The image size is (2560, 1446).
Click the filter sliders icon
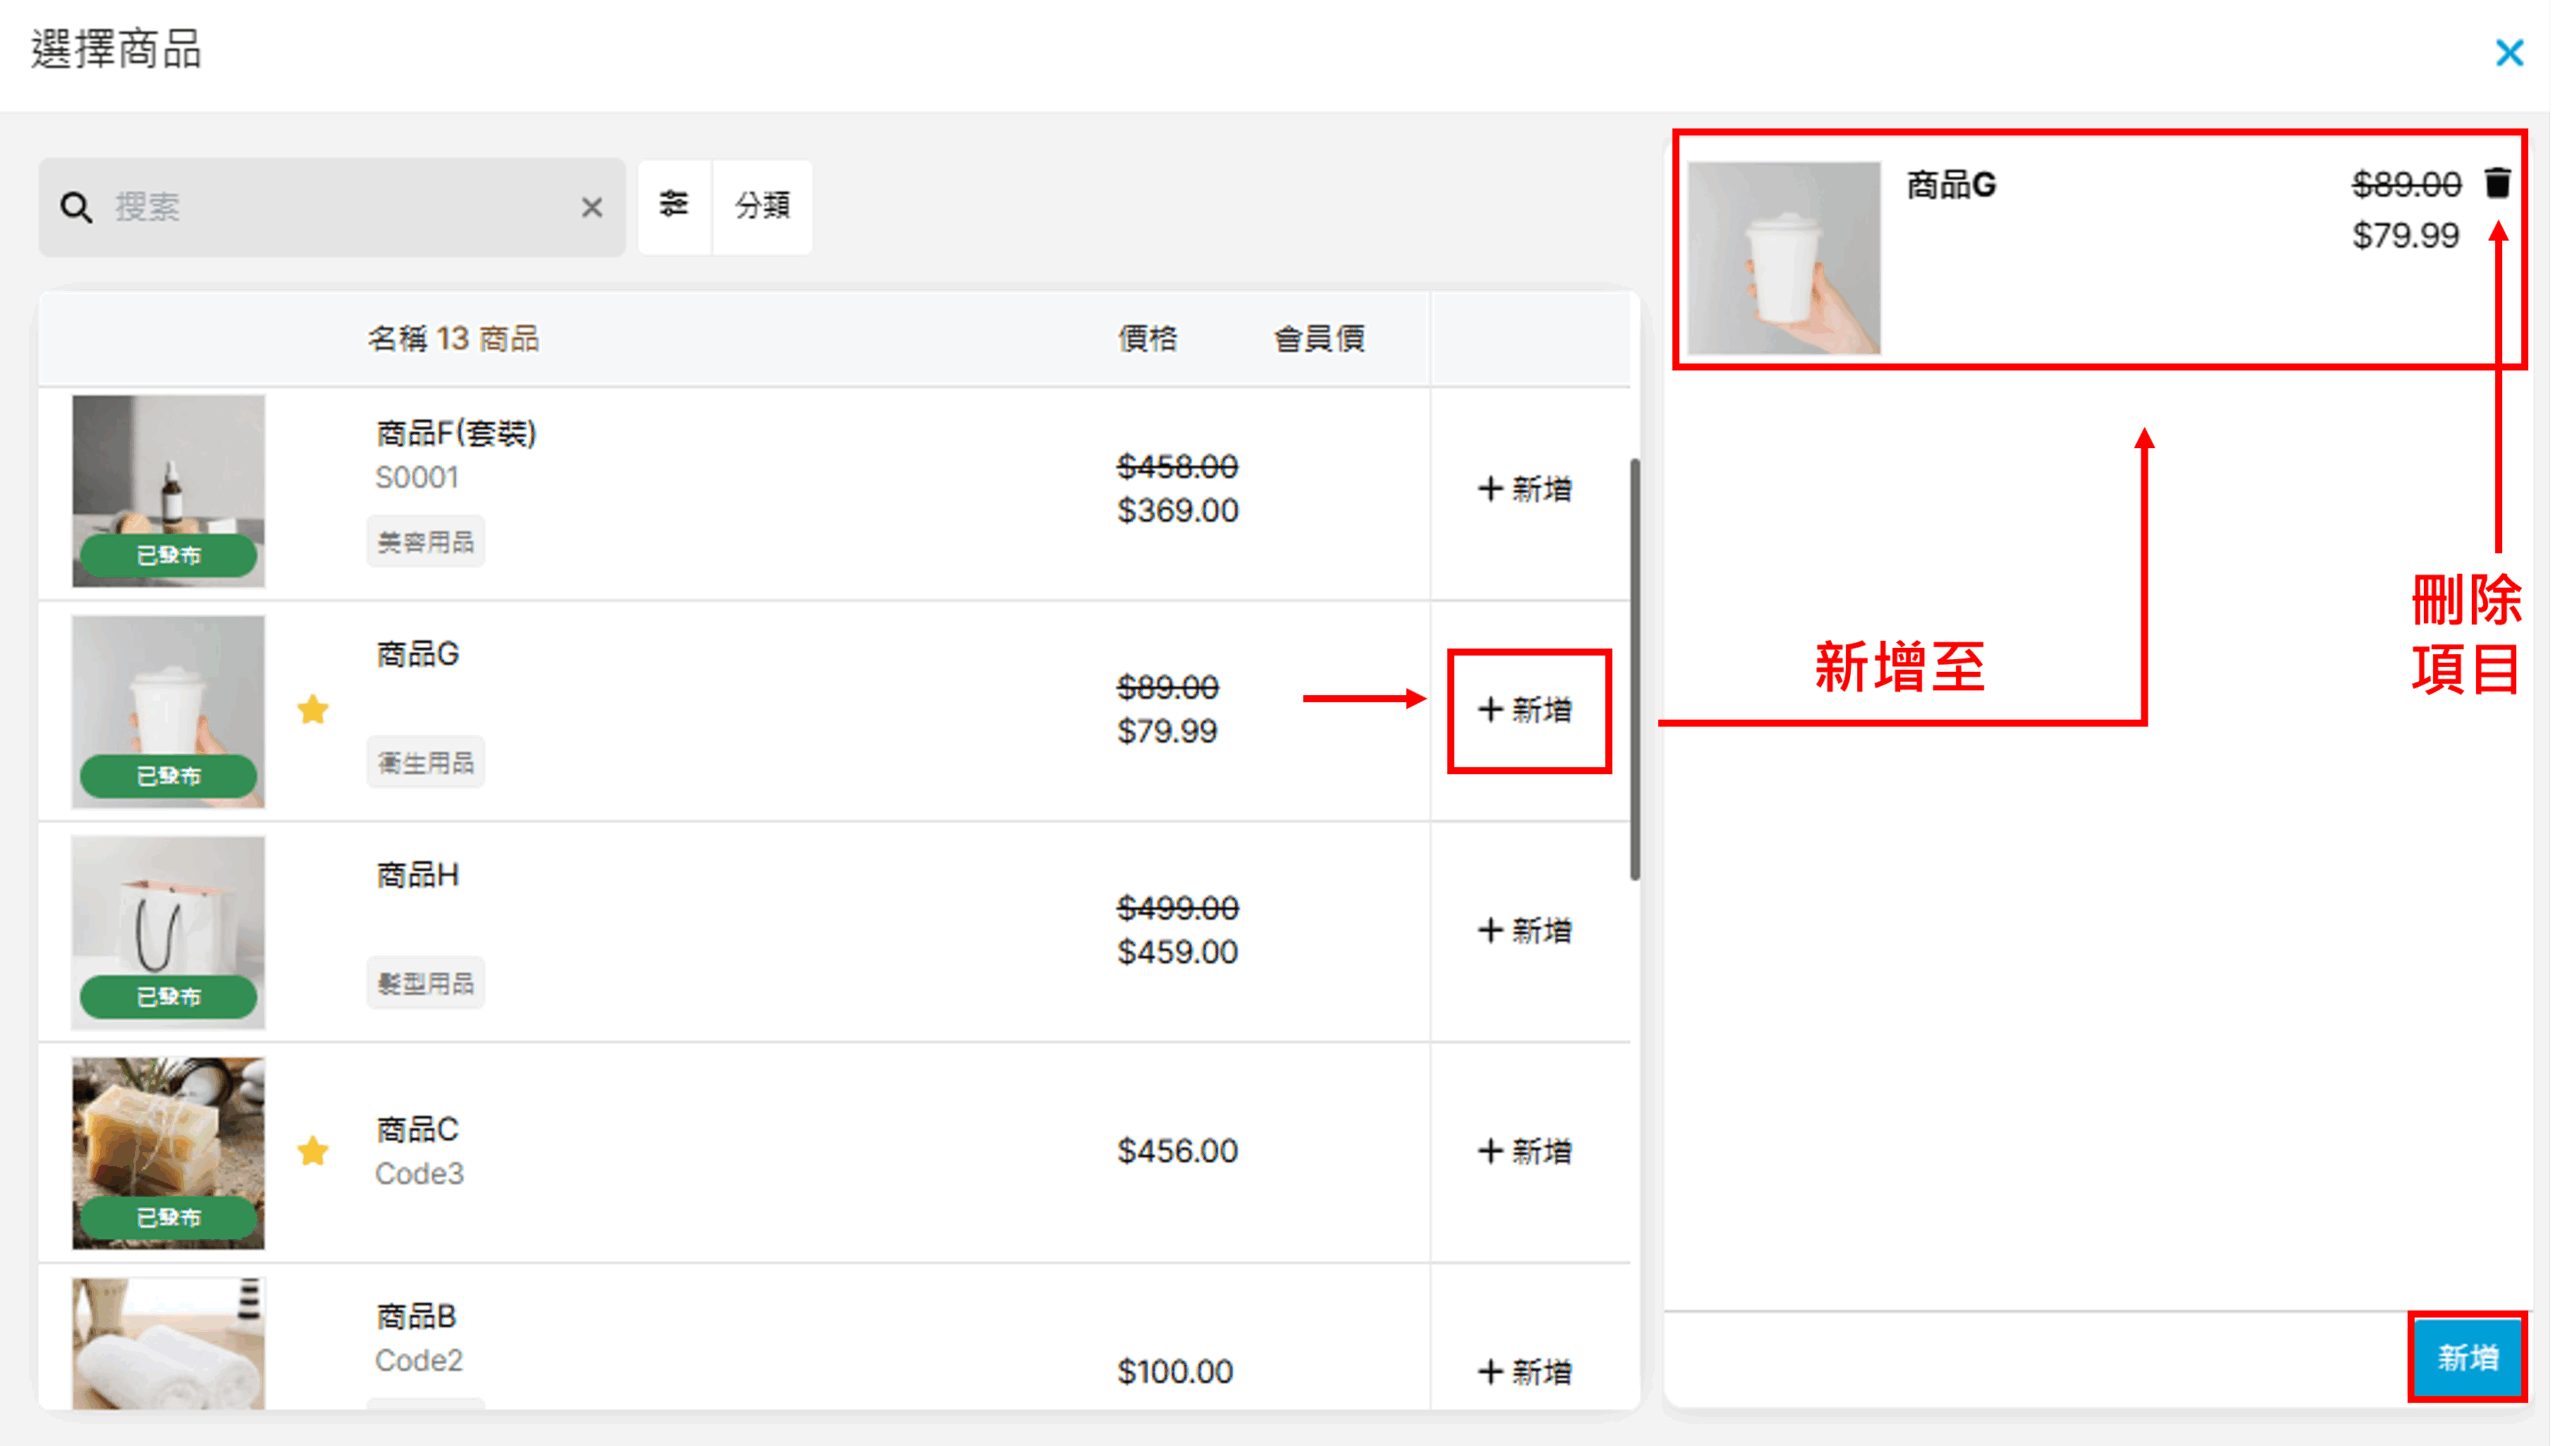click(x=674, y=205)
